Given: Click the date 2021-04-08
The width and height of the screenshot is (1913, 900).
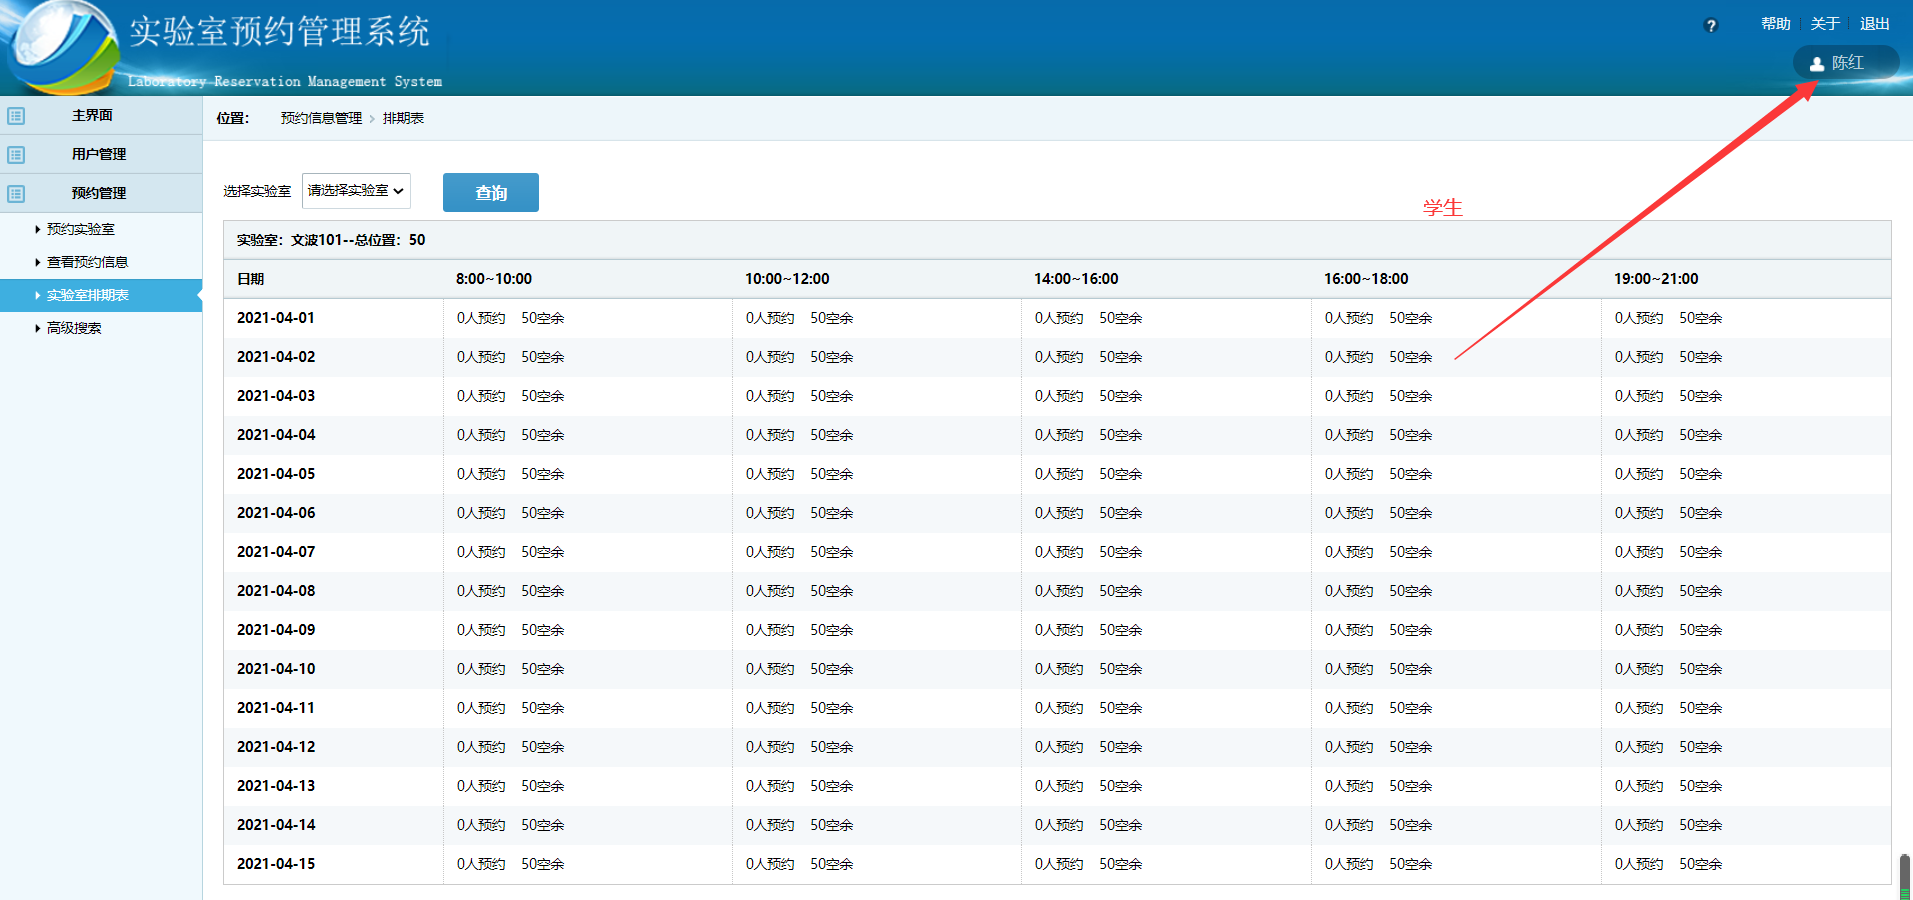Looking at the screenshot, I should click(x=276, y=591).
